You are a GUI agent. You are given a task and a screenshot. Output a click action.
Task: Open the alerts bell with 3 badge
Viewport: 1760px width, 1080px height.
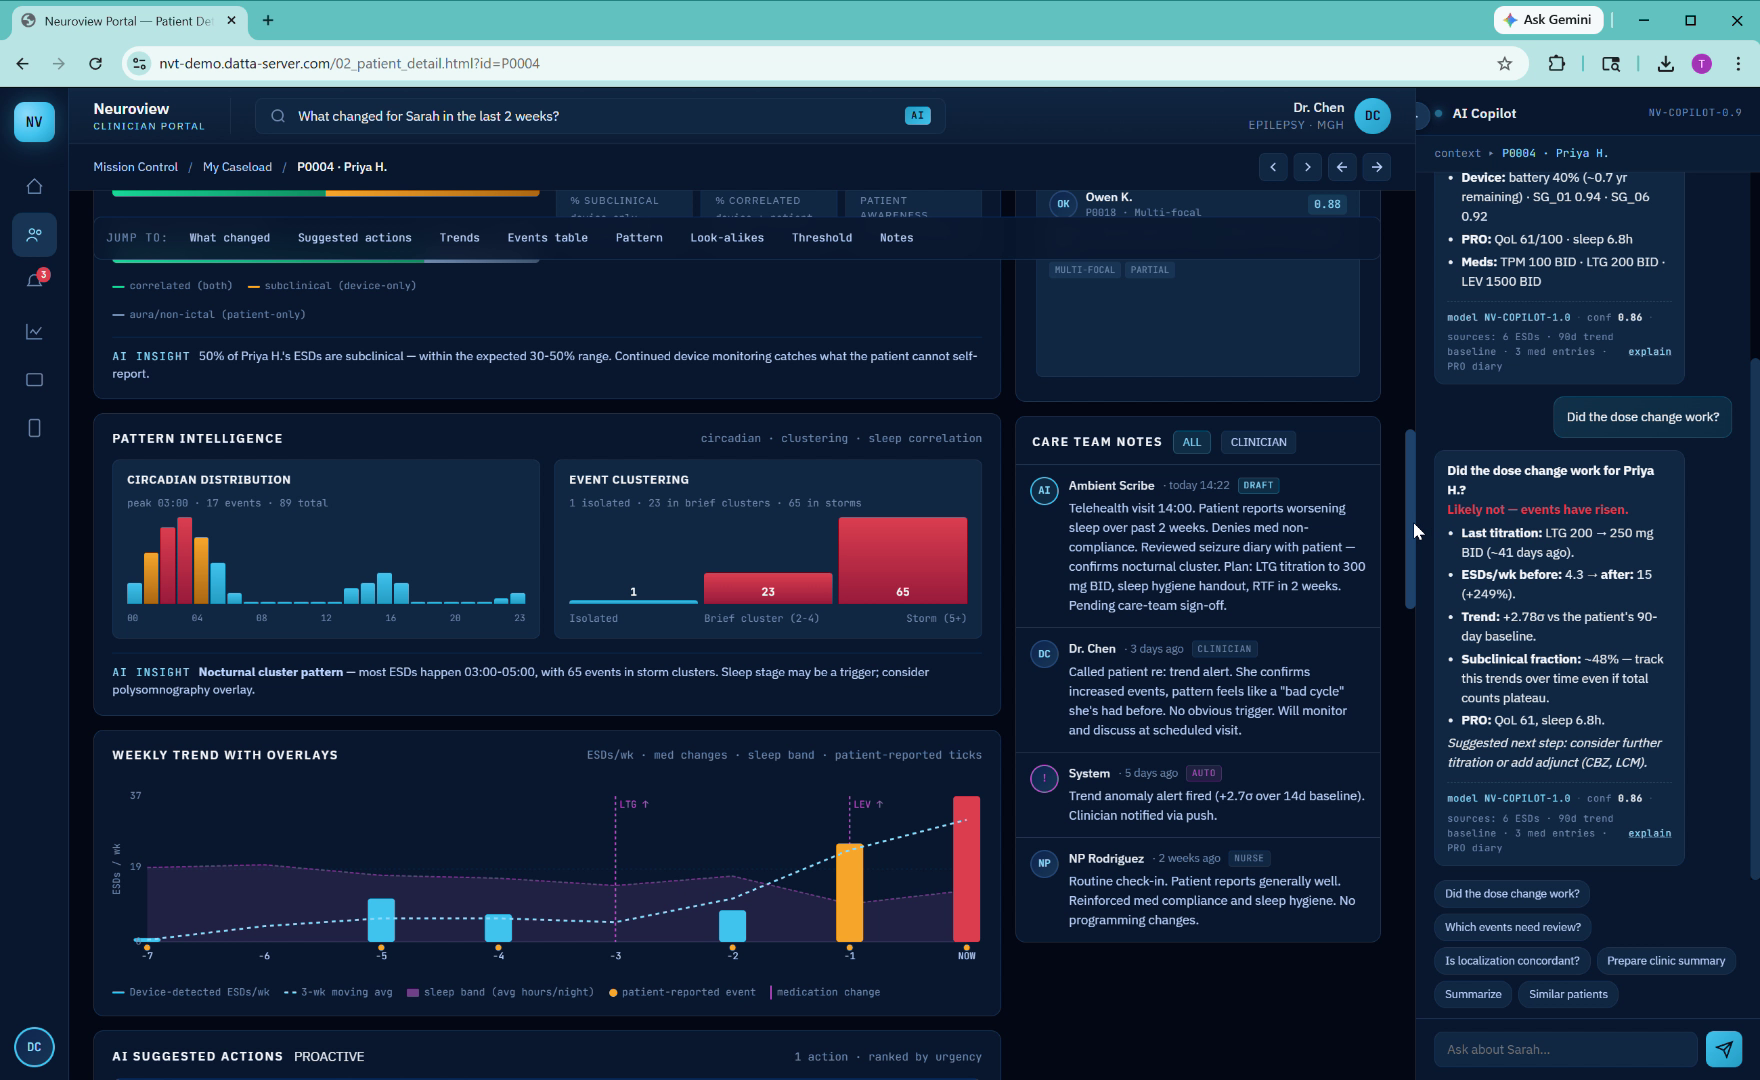[34, 282]
